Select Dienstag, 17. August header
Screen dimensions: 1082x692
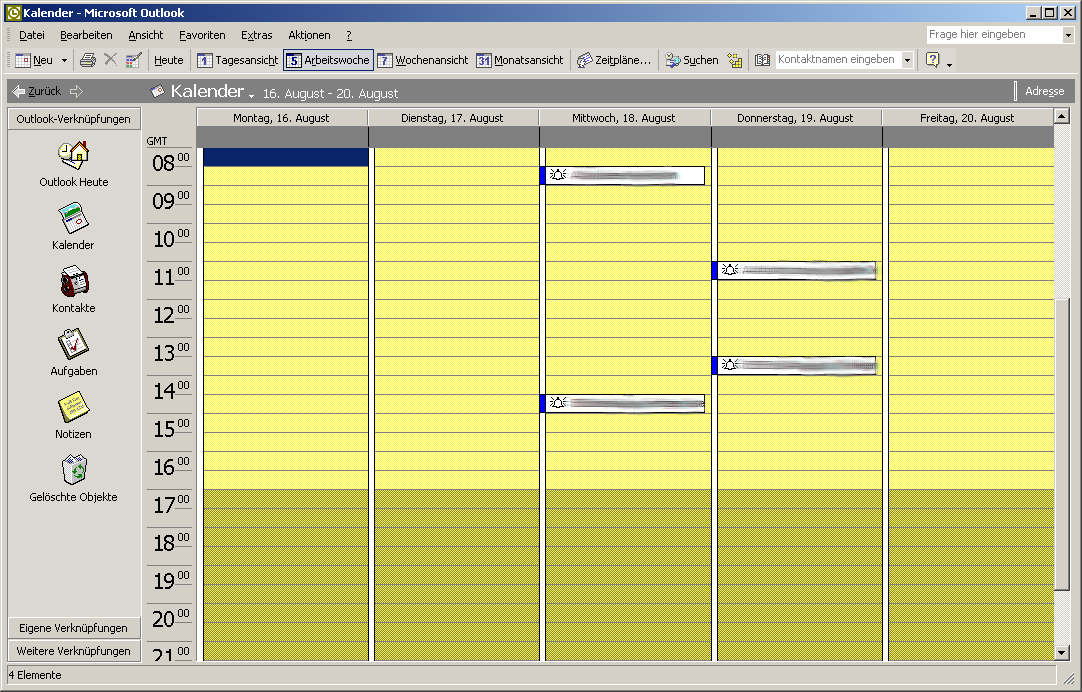tap(453, 118)
